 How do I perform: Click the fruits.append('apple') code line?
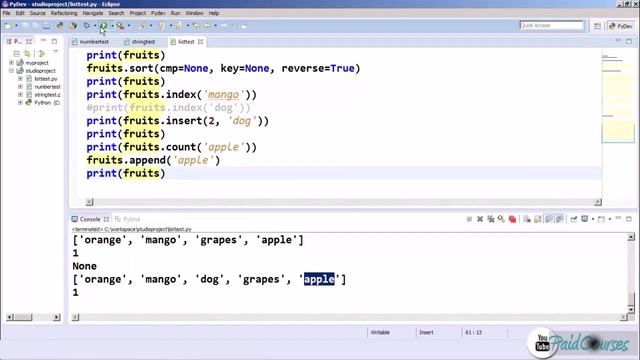pos(153,160)
